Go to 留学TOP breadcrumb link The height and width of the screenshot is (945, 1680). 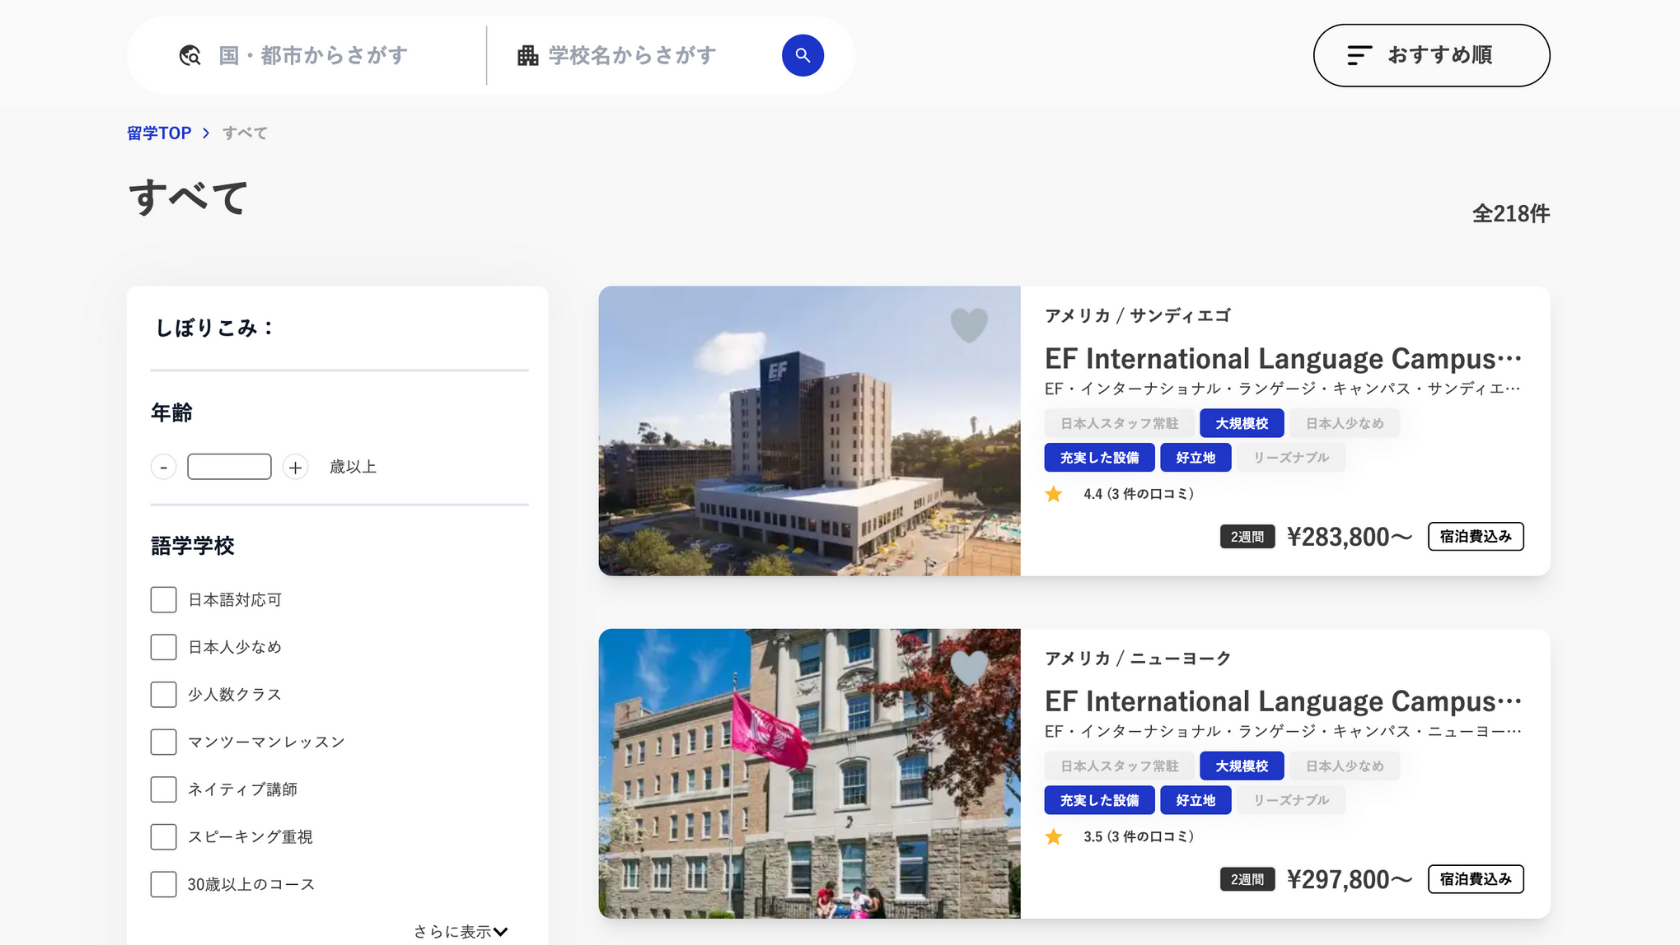point(159,133)
